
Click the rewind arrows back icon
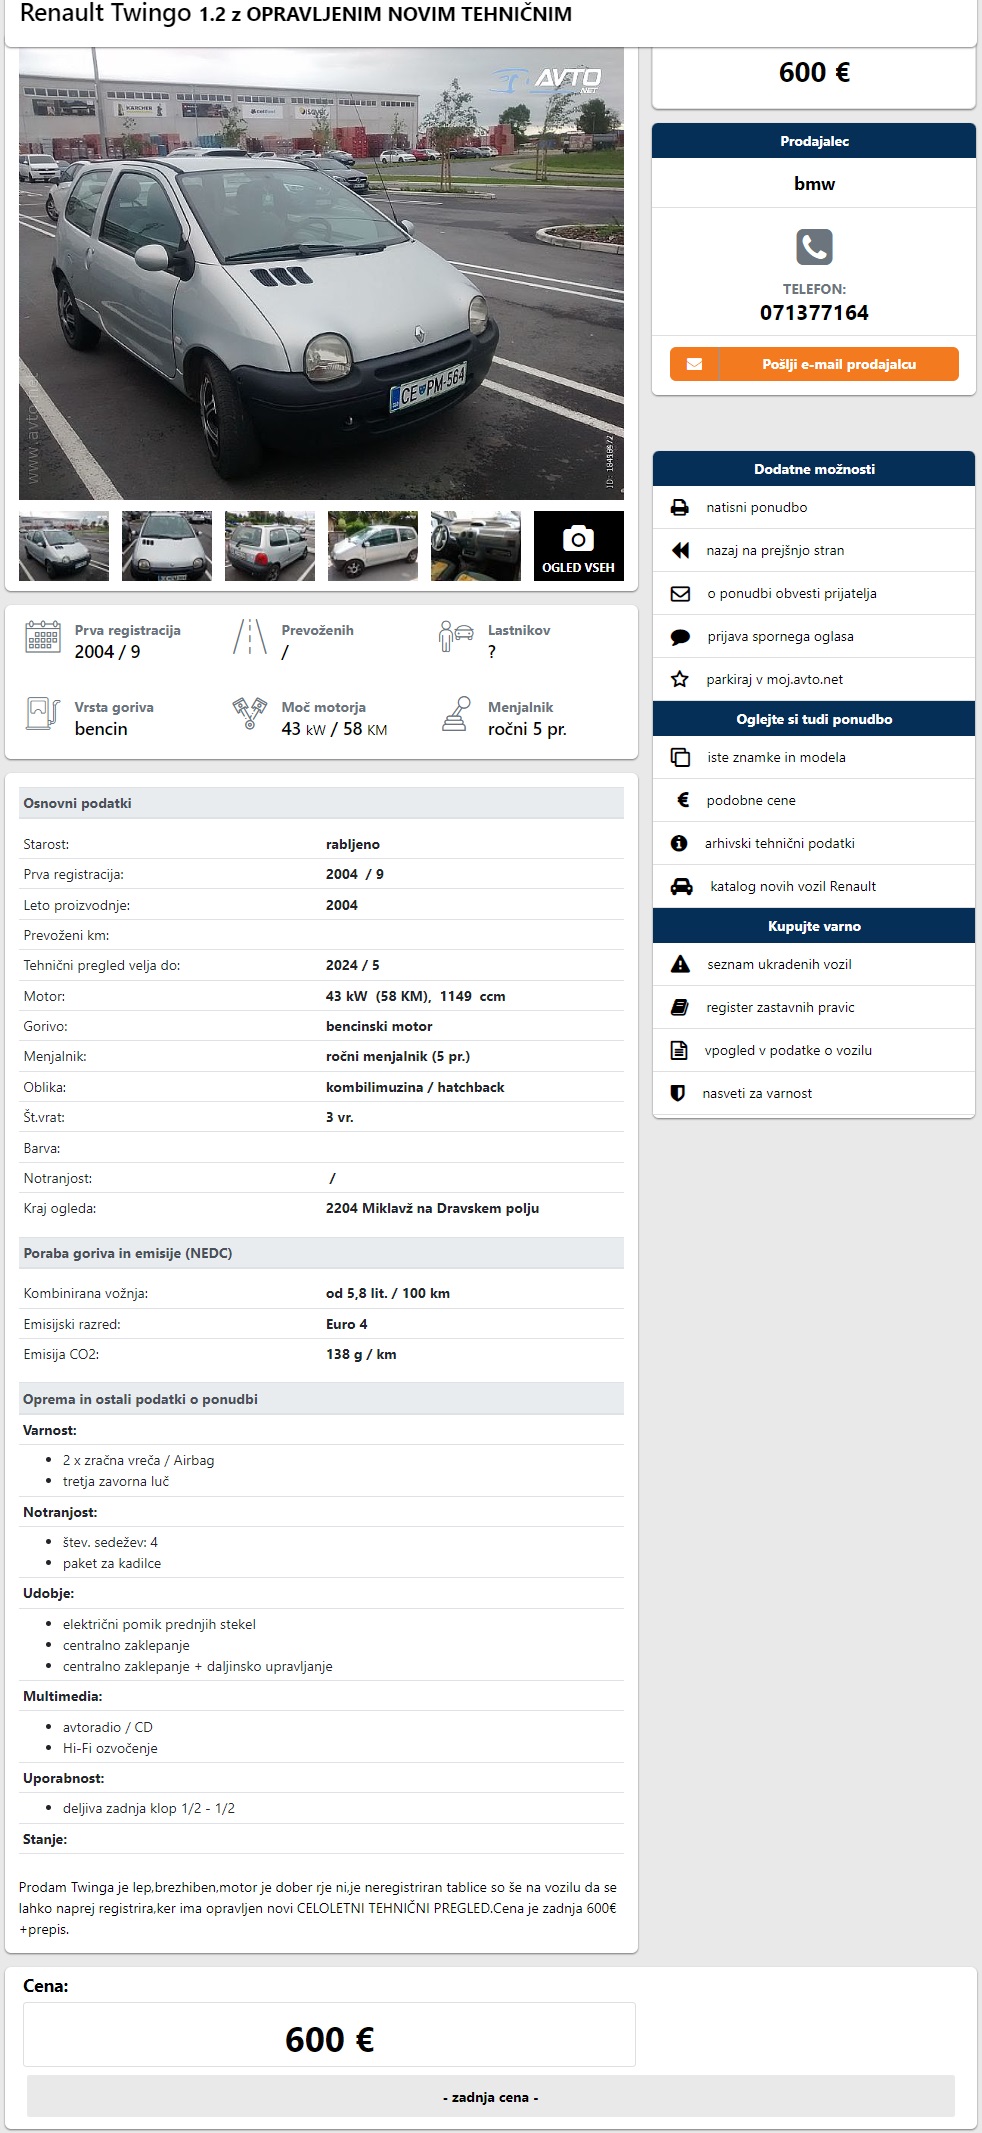click(680, 550)
